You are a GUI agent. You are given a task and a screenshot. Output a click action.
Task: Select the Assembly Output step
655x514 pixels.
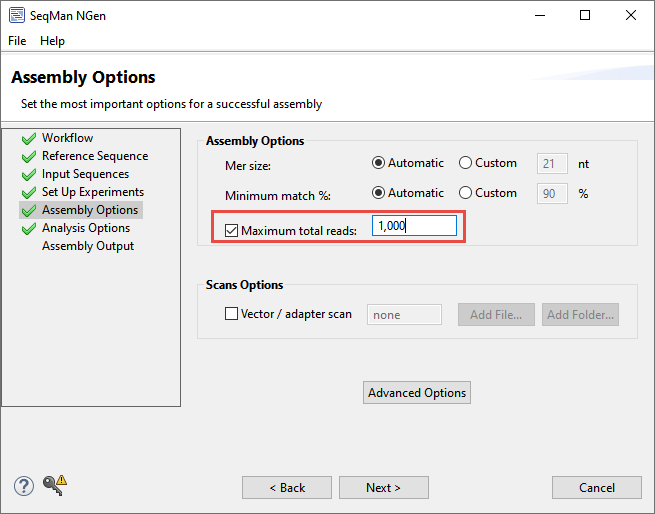[x=87, y=246]
